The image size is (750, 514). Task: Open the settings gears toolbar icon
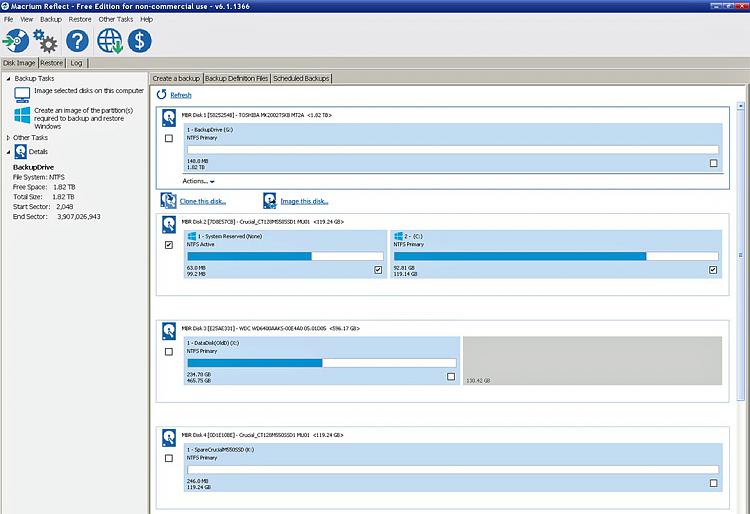click(x=45, y=41)
